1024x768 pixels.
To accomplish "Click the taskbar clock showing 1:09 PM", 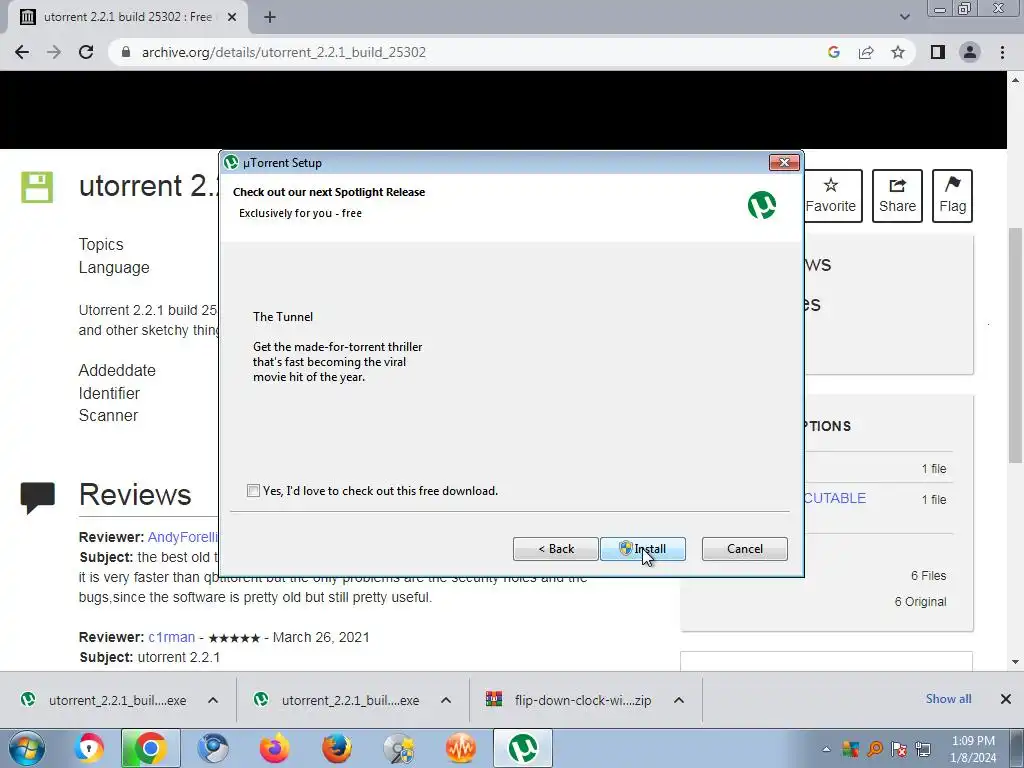I will point(973,749).
